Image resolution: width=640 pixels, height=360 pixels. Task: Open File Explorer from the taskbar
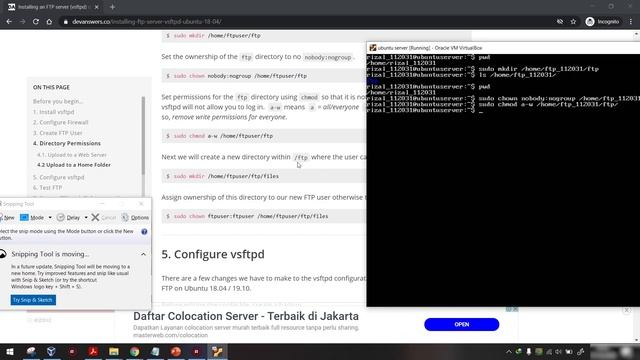tap(113, 351)
